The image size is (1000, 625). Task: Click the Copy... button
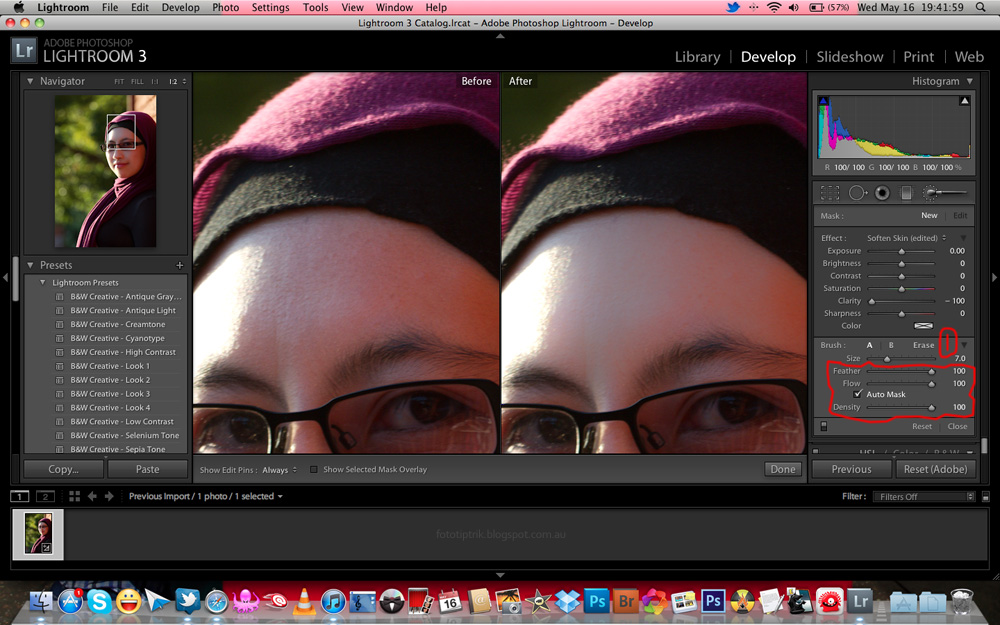coord(63,469)
